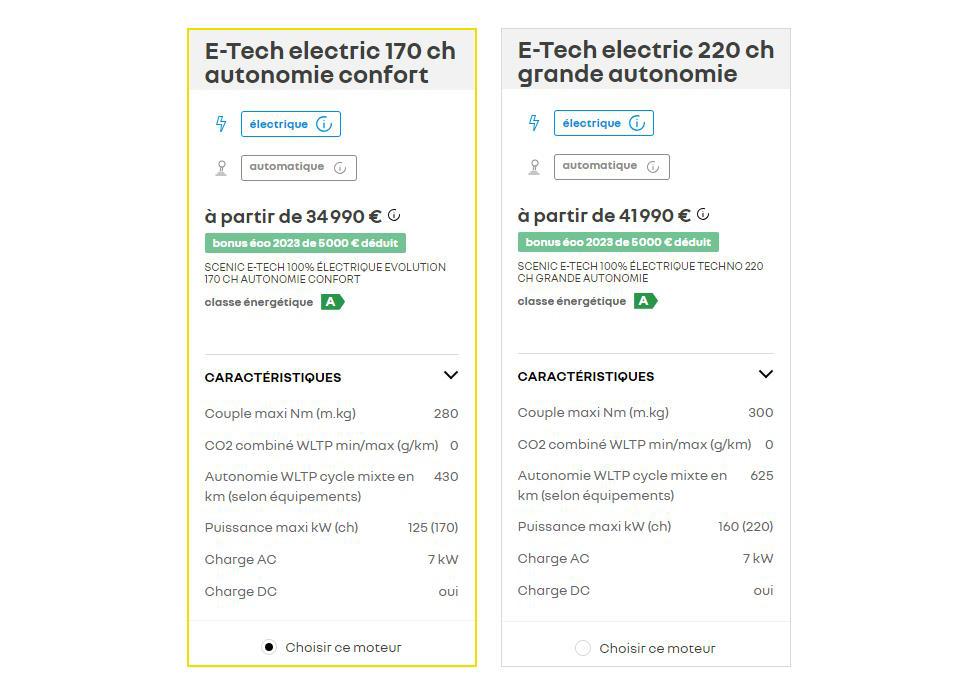Open info icon in 220 ch automatique badge
Viewport: 955px width, 690px height.
click(653, 166)
